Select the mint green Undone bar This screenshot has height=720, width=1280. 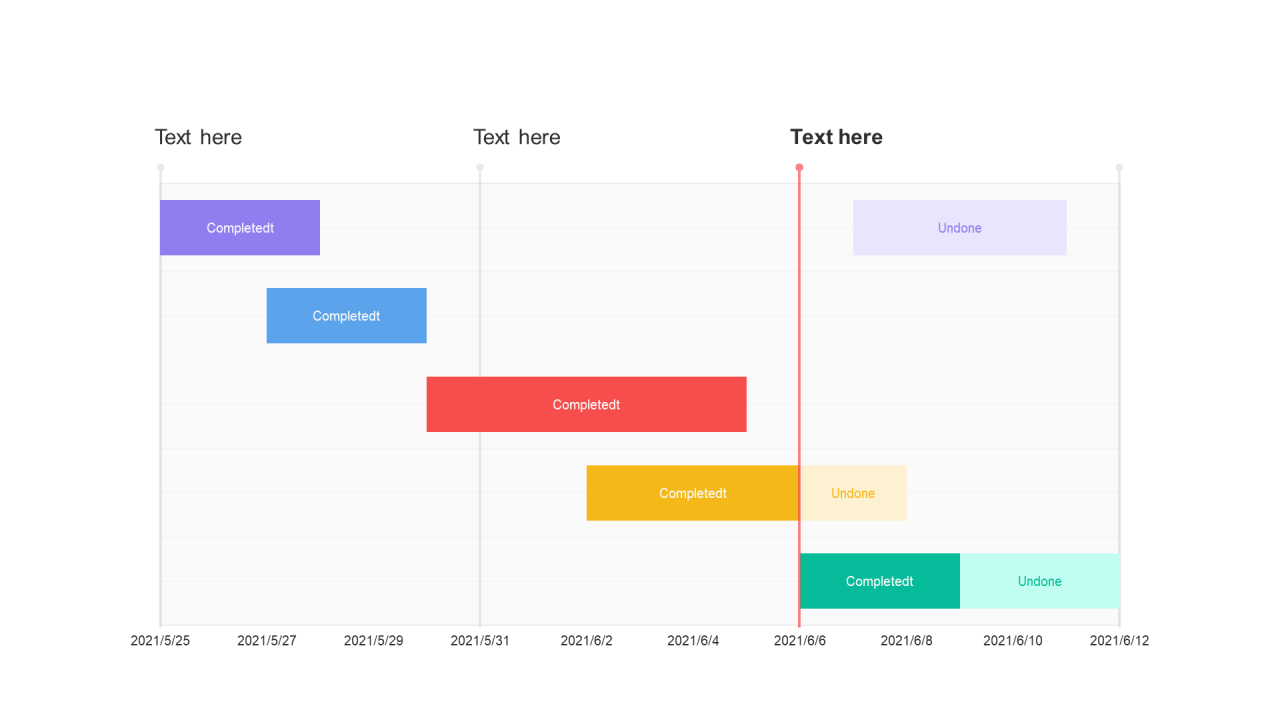tap(1039, 581)
